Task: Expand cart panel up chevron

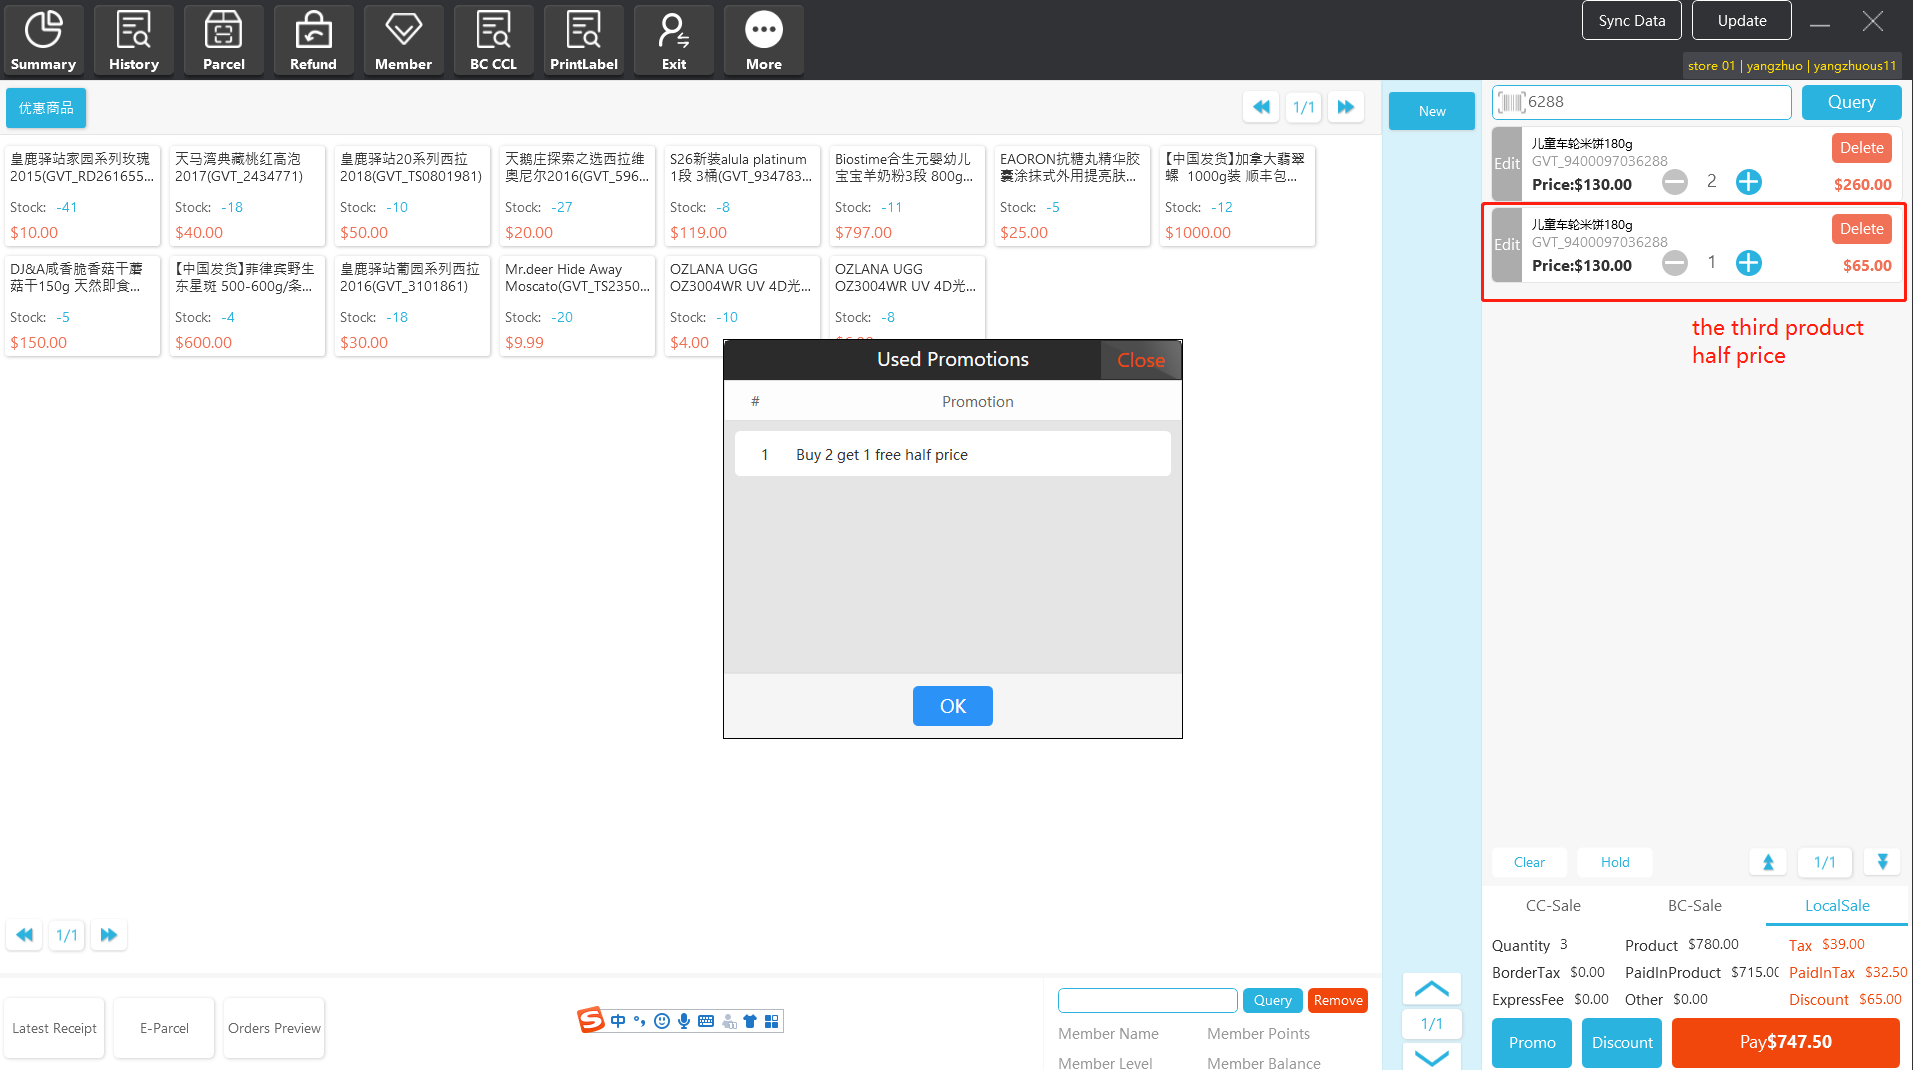Action: point(1431,989)
